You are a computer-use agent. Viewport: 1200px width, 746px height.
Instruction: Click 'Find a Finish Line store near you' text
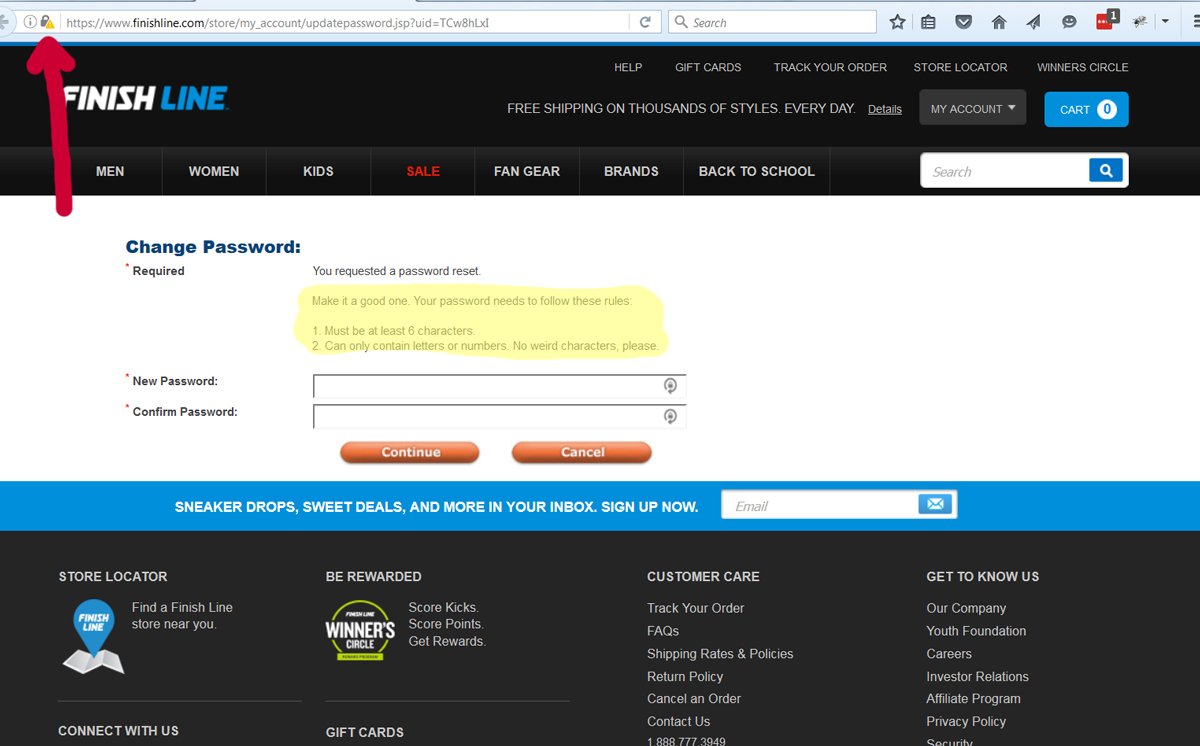[x=182, y=616]
